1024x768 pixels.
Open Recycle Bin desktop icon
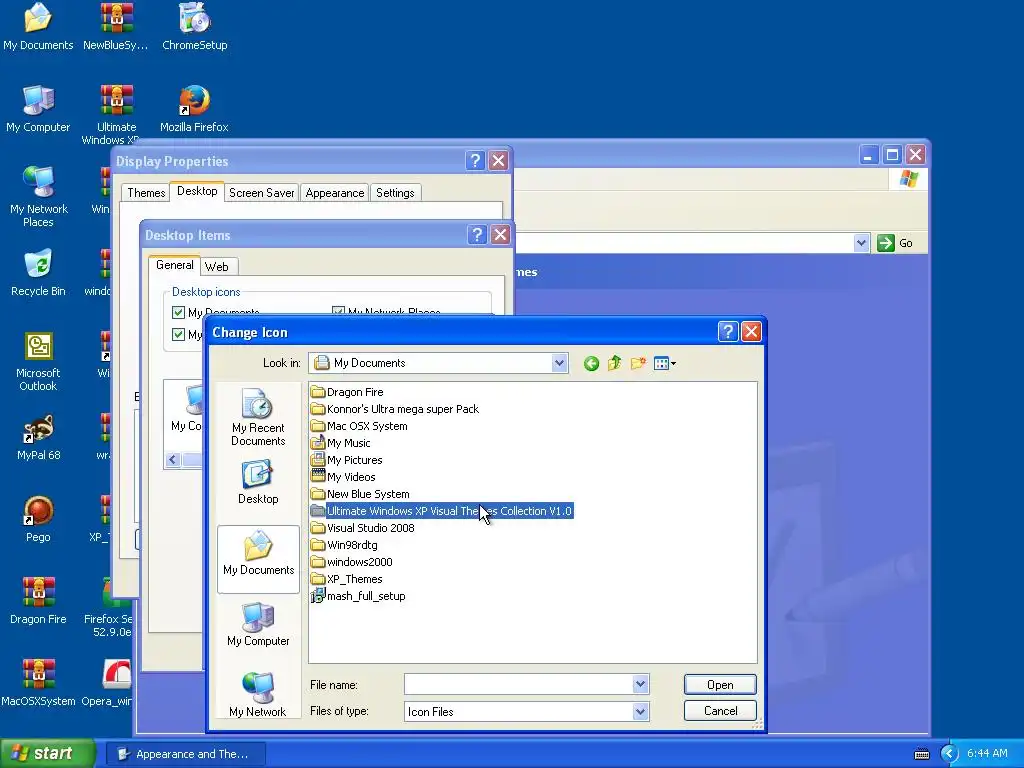coord(38,273)
